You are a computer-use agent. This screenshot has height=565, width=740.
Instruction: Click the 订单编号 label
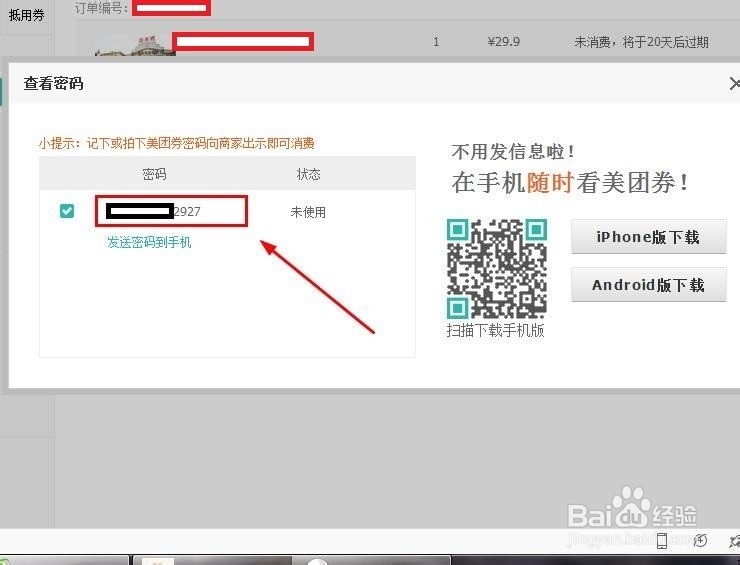[x=101, y=8]
